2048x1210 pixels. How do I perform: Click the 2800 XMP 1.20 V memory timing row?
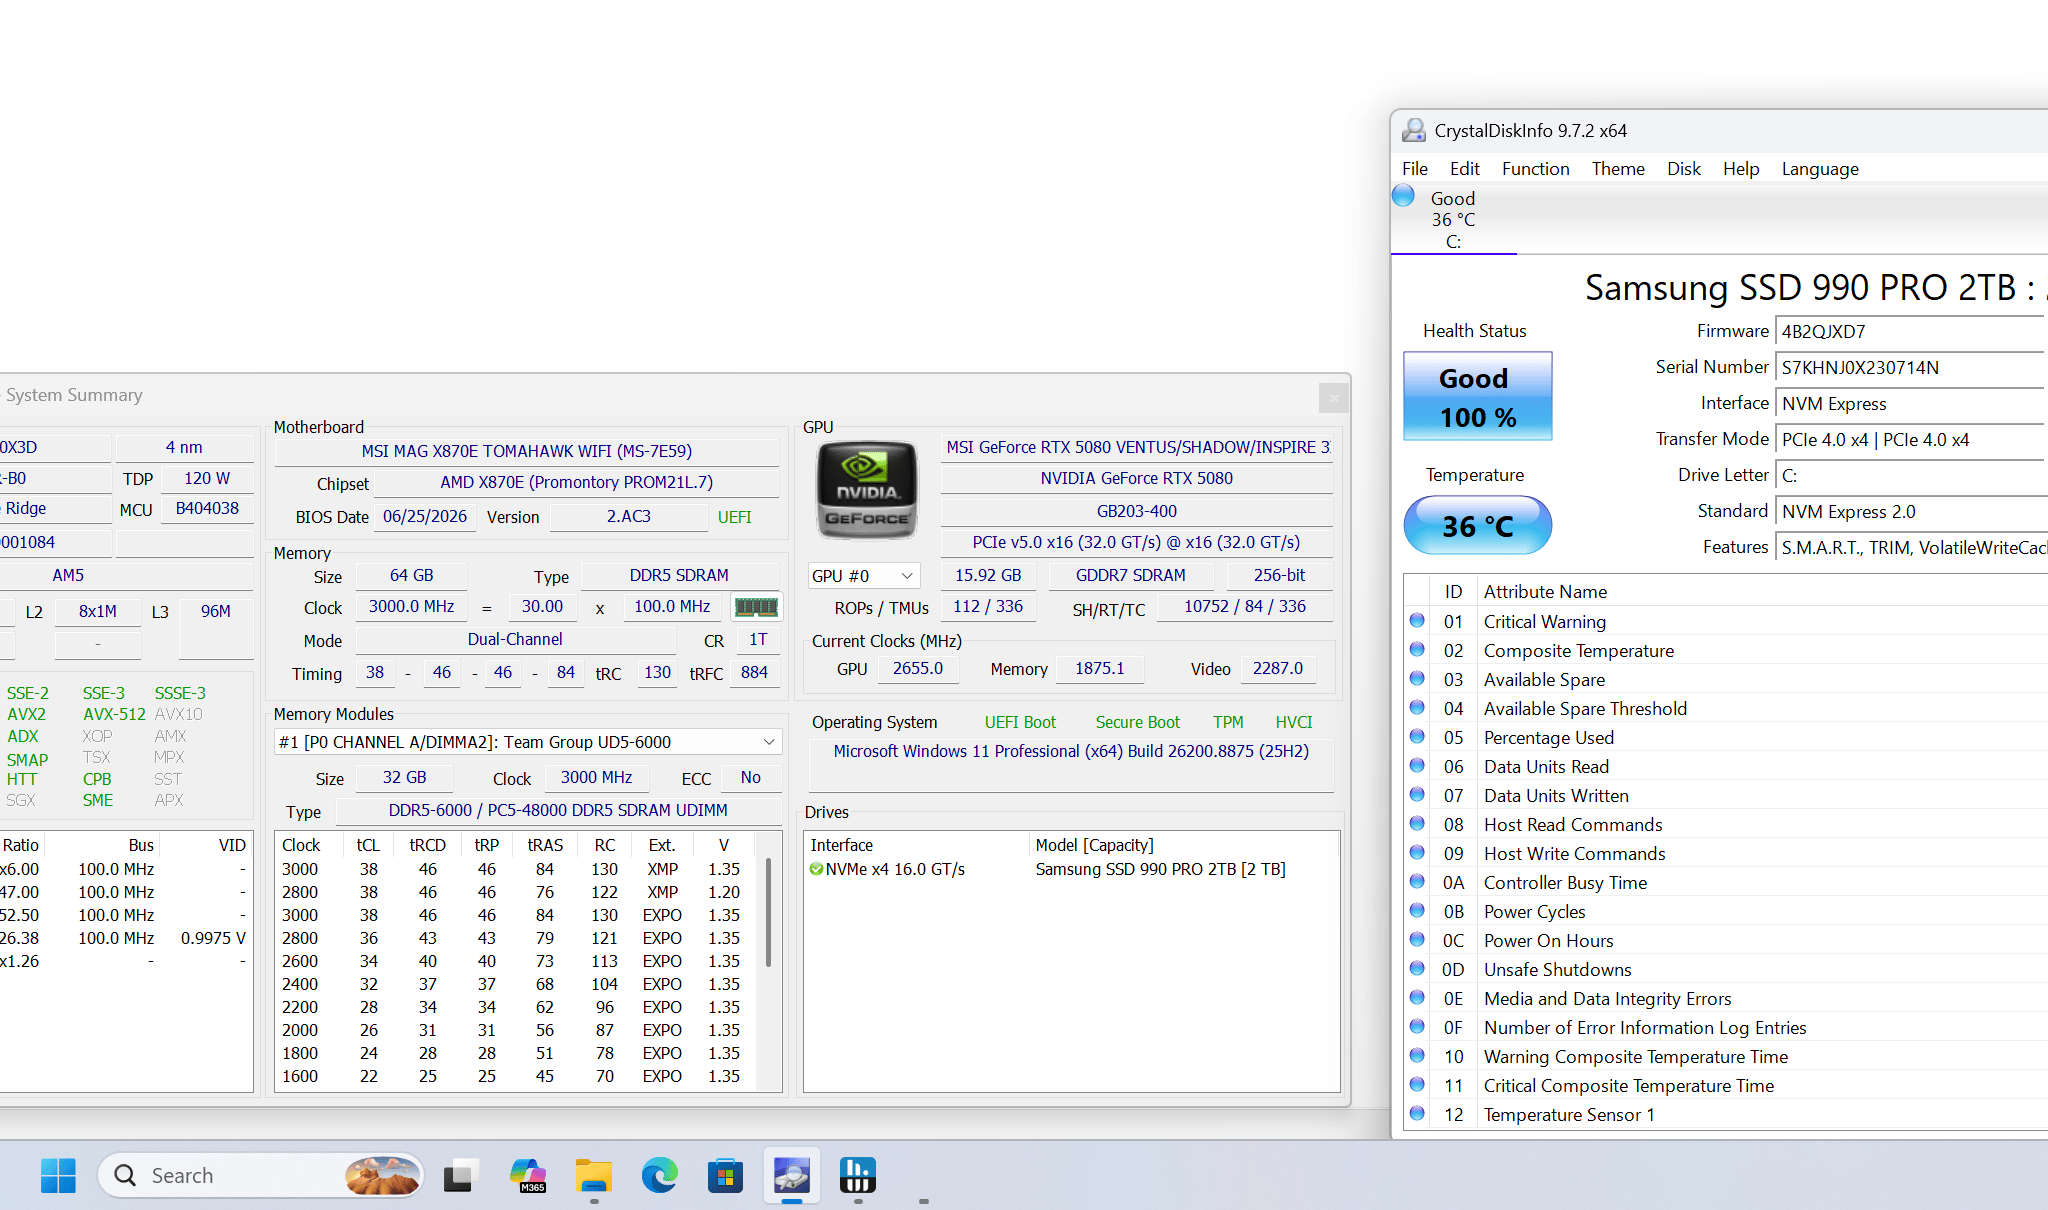click(x=516, y=892)
